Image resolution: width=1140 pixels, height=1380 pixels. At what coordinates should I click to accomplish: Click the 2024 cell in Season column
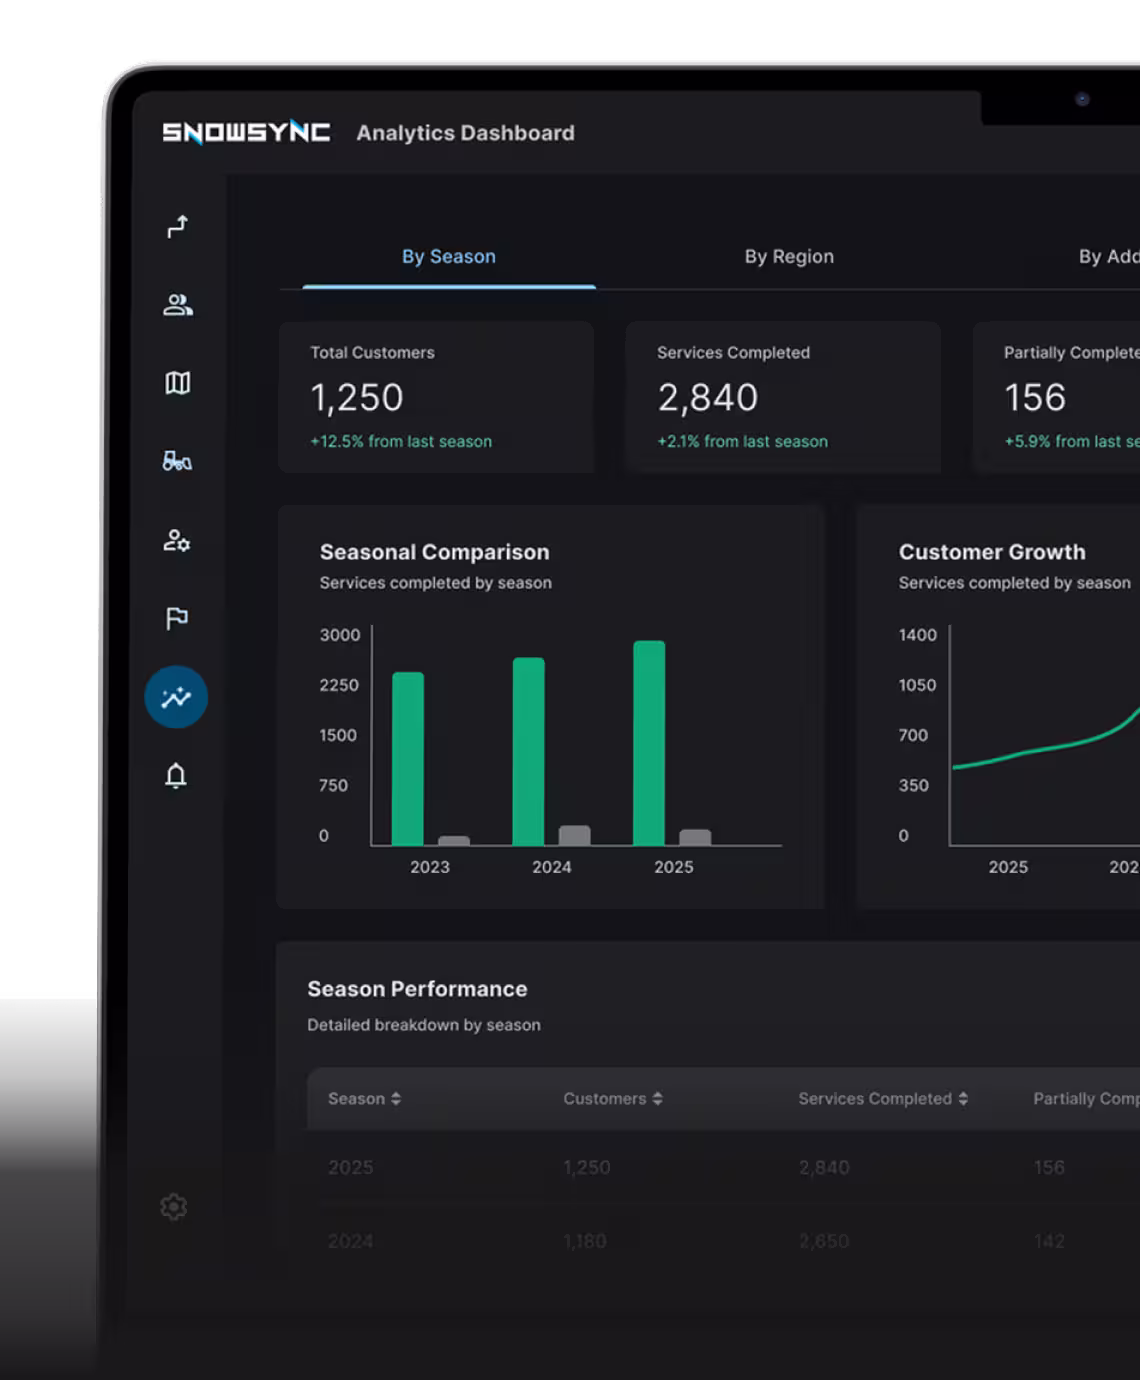(x=350, y=1241)
